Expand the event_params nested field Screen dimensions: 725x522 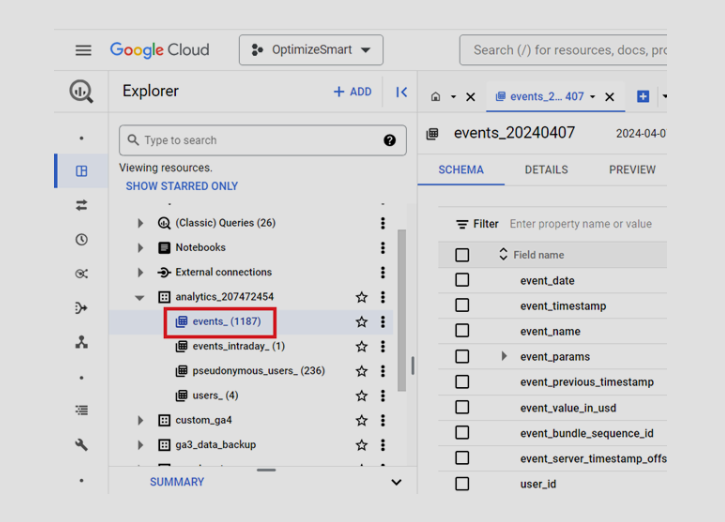tap(504, 356)
